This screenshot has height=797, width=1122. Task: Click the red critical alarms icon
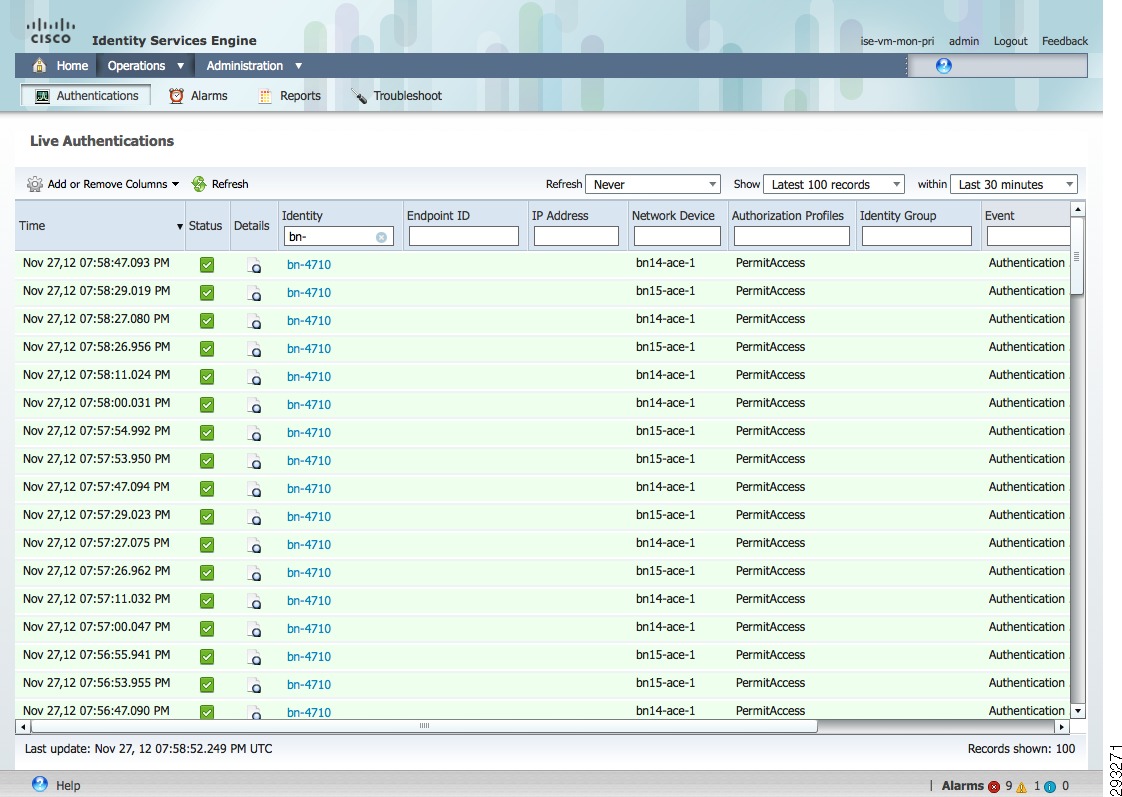994,787
